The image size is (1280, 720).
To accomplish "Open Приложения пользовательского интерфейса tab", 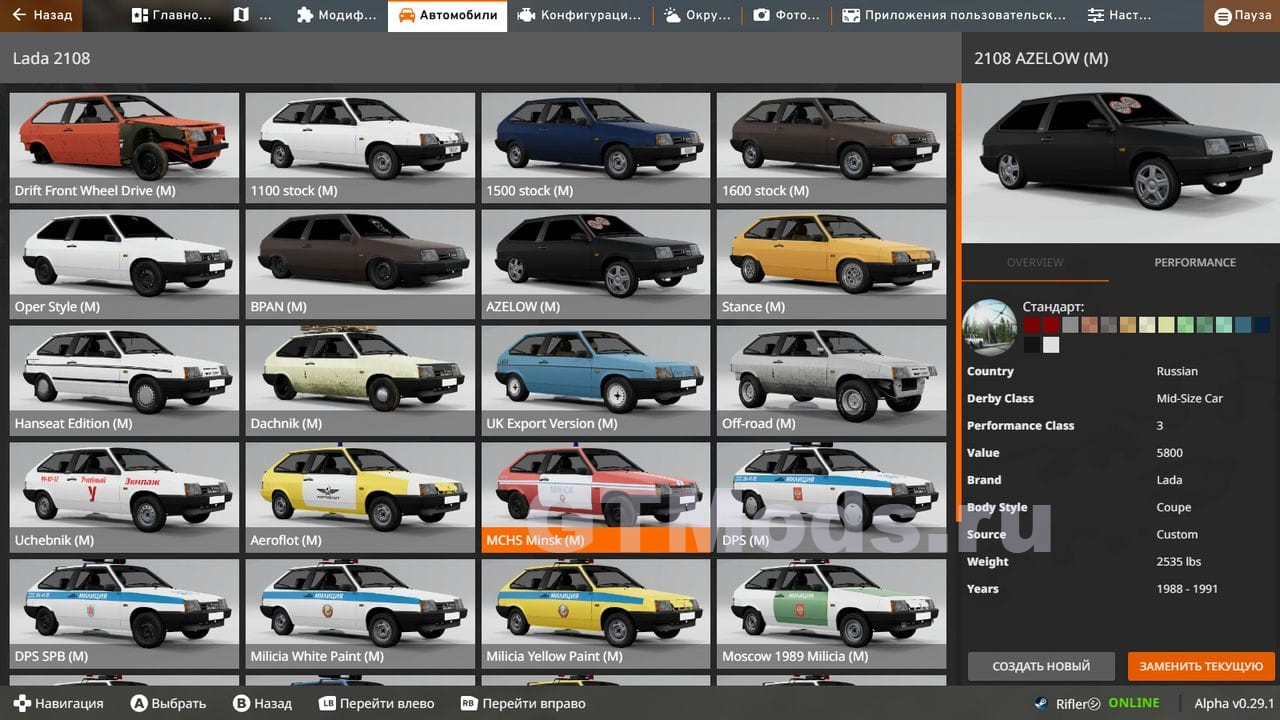I will pyautogui.click(x=954, y=15).
